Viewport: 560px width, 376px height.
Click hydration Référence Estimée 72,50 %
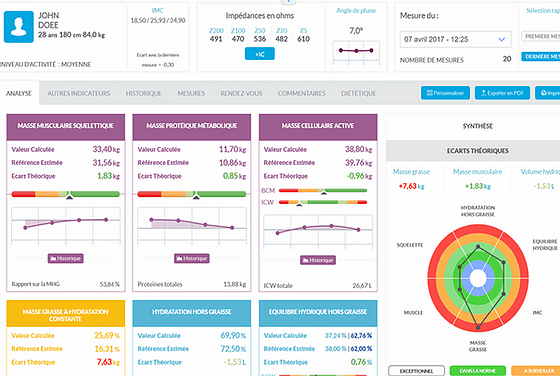click(233, 349)
